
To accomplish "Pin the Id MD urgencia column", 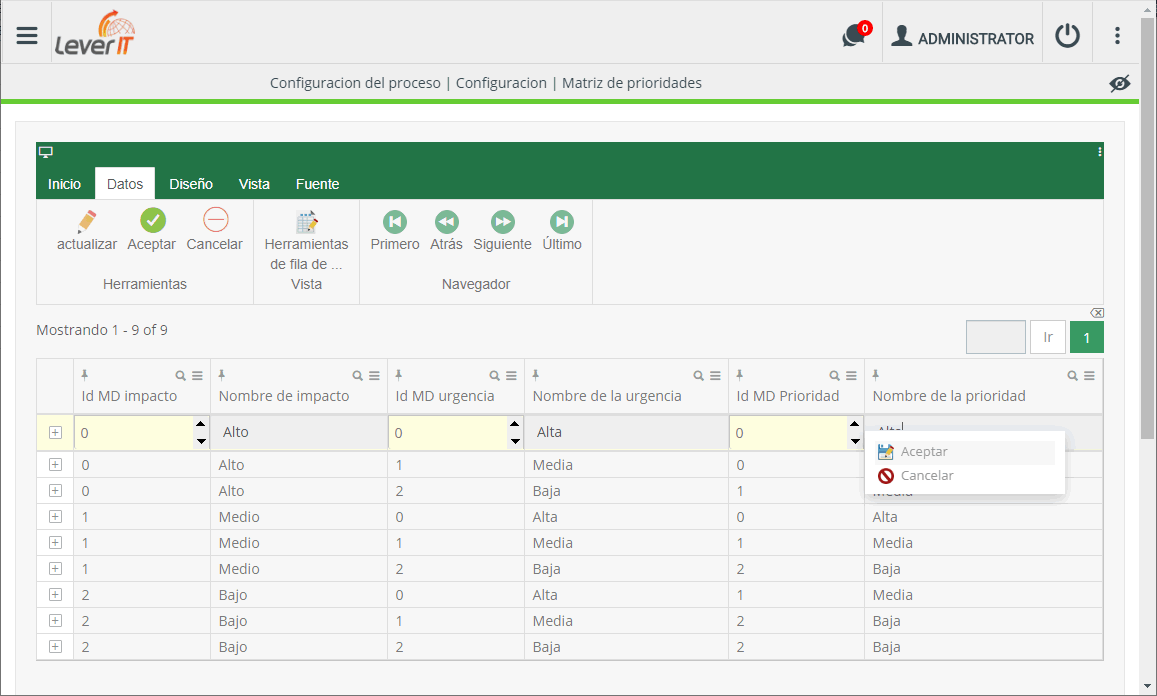I will point(398,375).
